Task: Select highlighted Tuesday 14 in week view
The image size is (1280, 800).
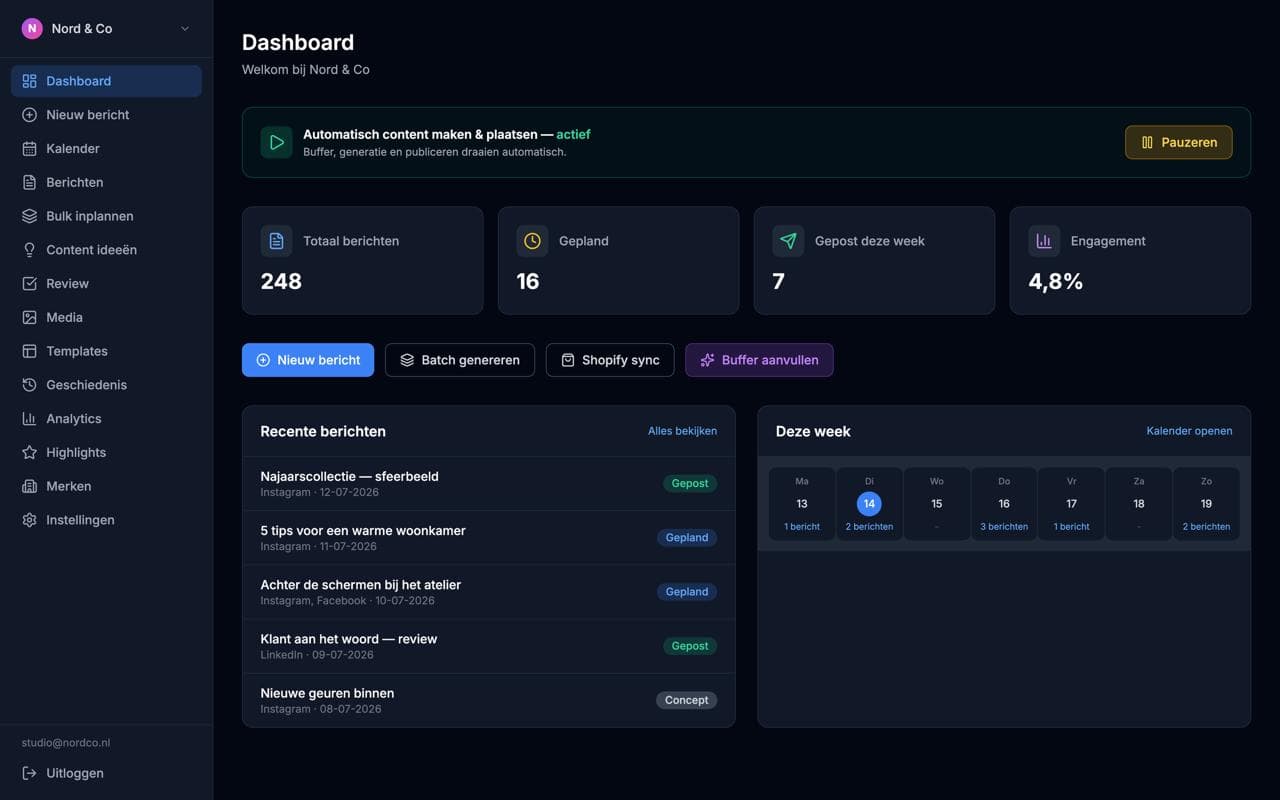Action: tap(869, 504)
